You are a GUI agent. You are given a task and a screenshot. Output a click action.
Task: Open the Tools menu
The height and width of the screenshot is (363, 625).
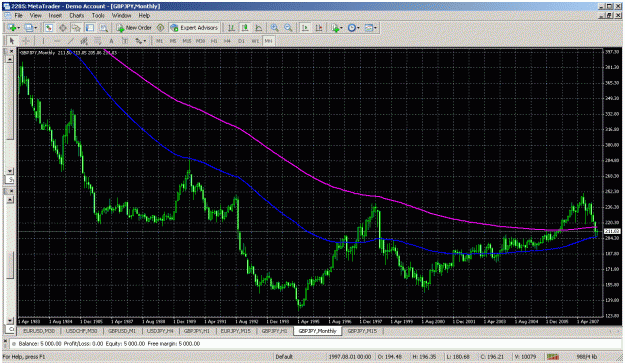point(98,15)
